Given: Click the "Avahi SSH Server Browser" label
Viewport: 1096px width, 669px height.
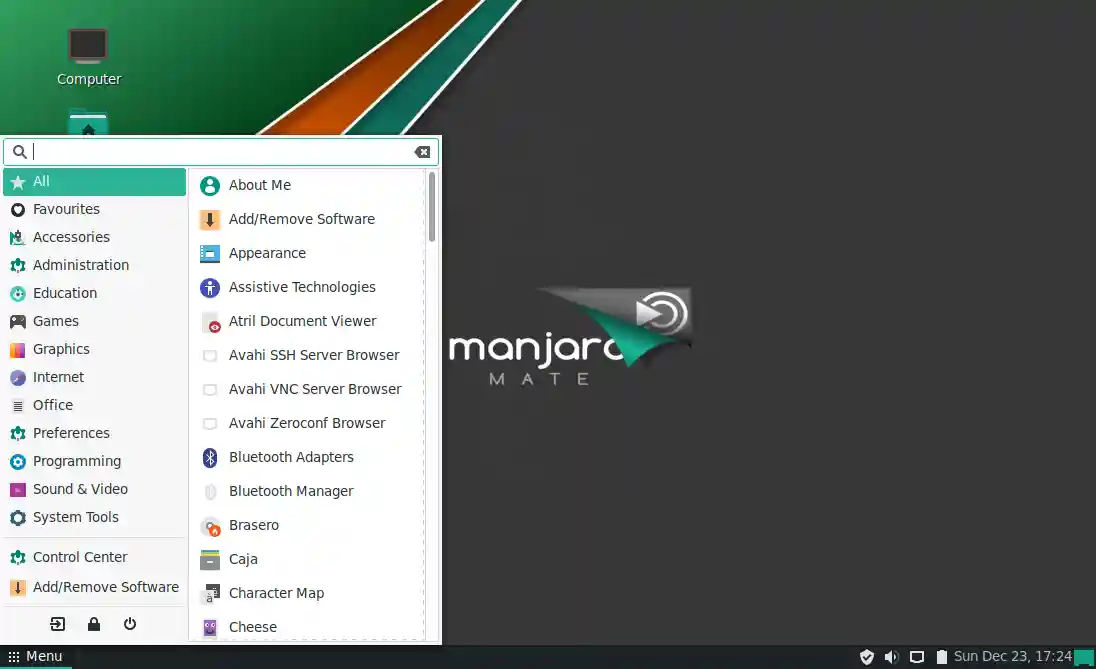Looking at the screenshot, I should click(x=314, y=355).
